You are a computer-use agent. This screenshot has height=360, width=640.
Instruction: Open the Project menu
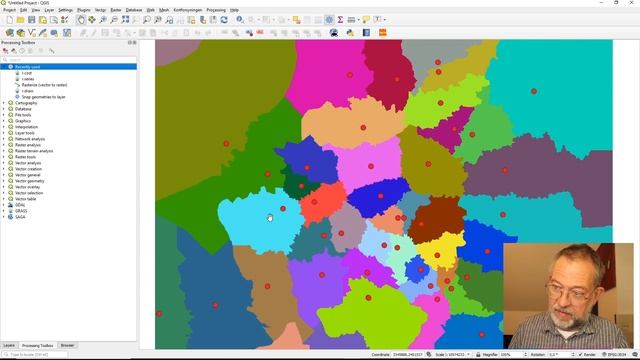pos(9,10)
